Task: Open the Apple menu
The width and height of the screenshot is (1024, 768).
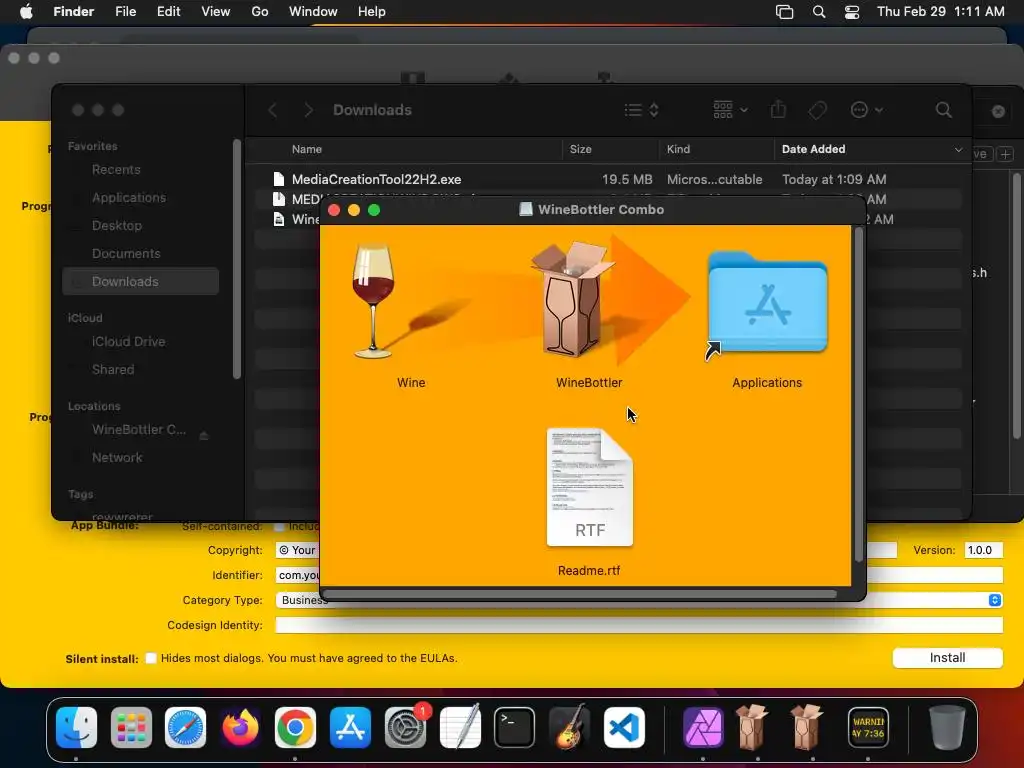Action: click(x=26, y=12)
